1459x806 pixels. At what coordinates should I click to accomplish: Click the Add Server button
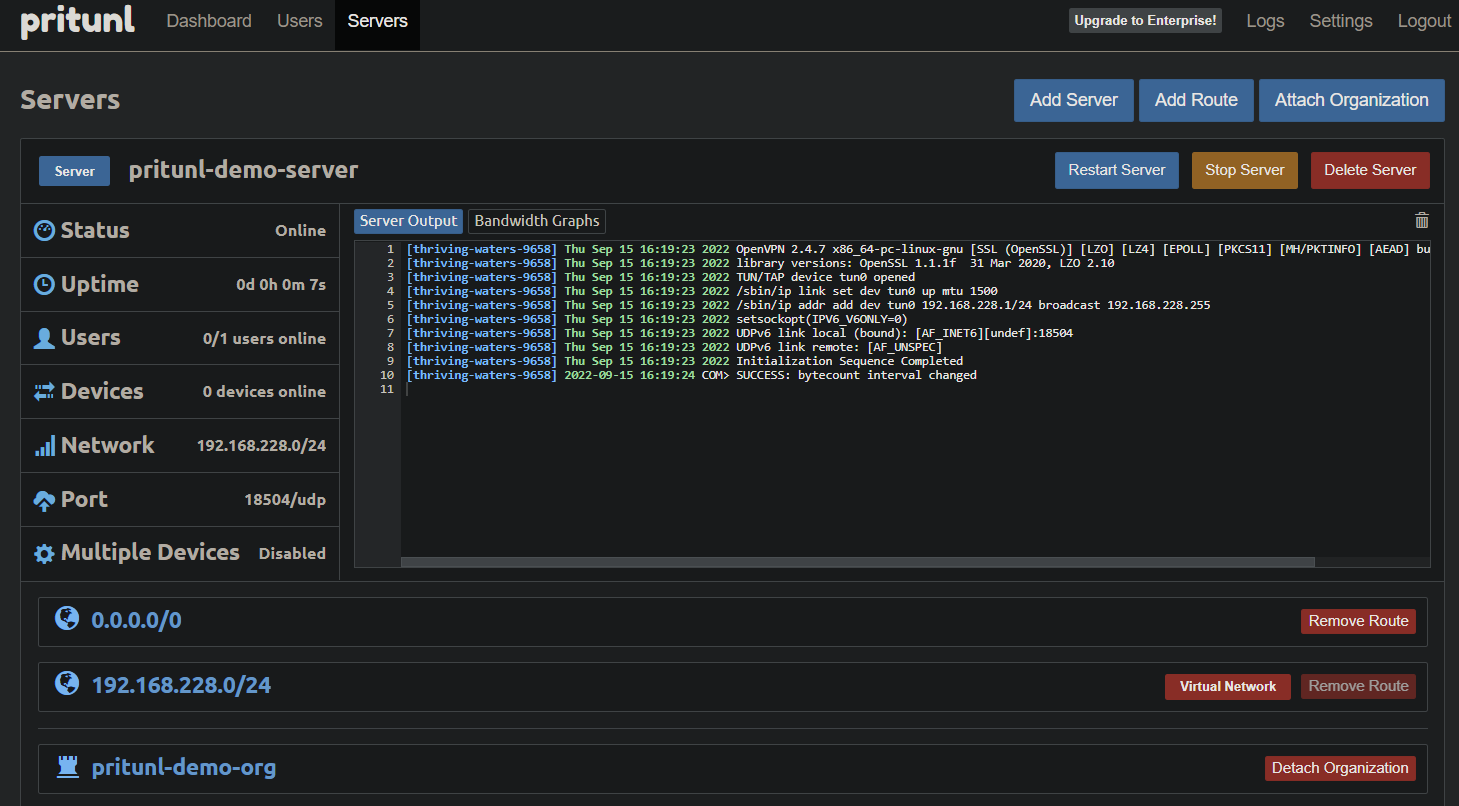pos(1074,100)
